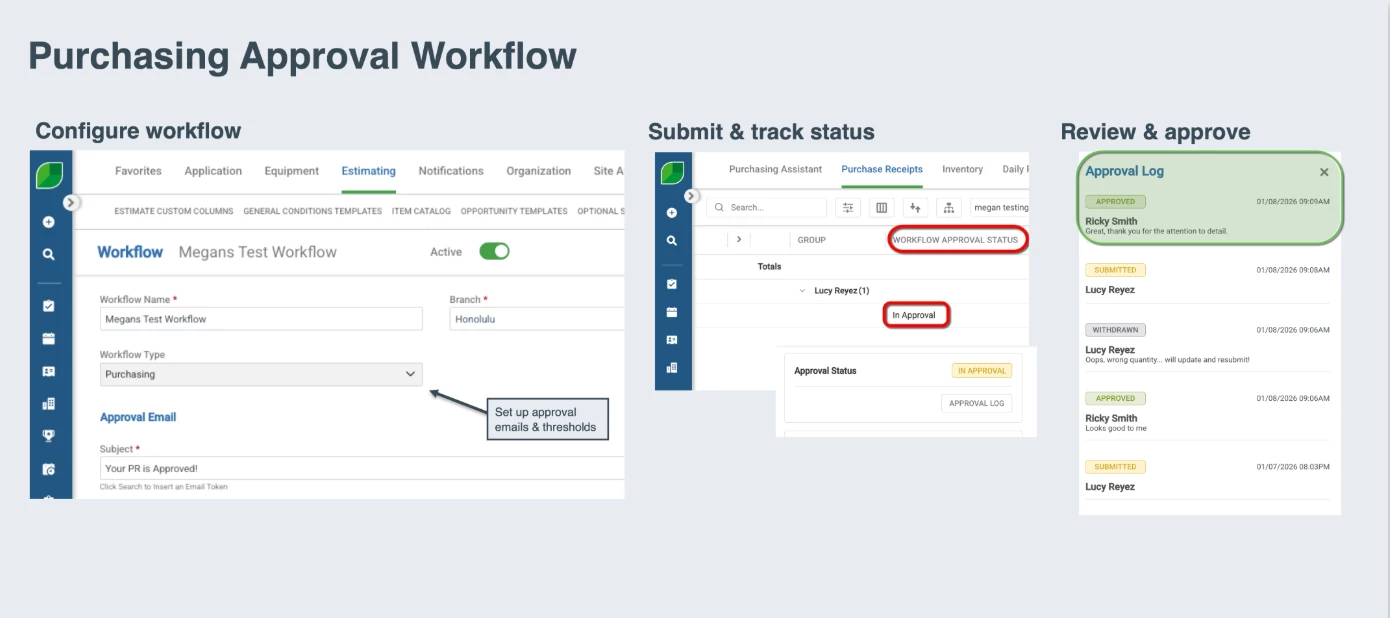Screen dimensions: 1390x618
Task: Click the plus add icon in Configure workflow sidebar
Action: (x=48, y=222)
